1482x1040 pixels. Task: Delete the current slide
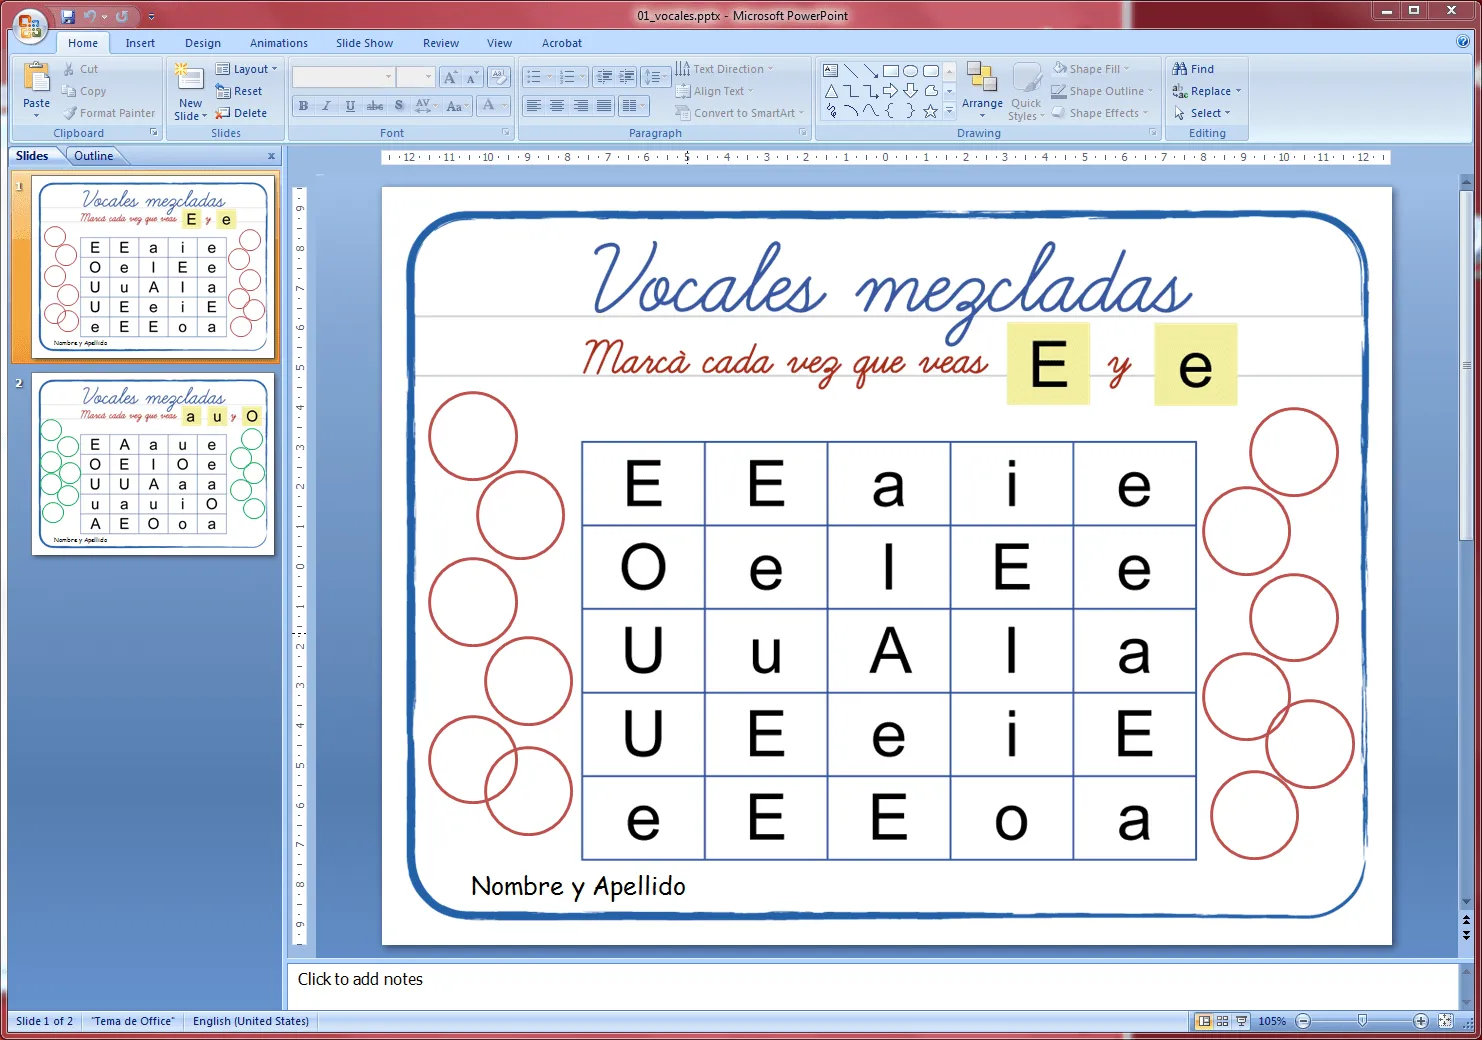pyautogui.click(x=241, y=113)
